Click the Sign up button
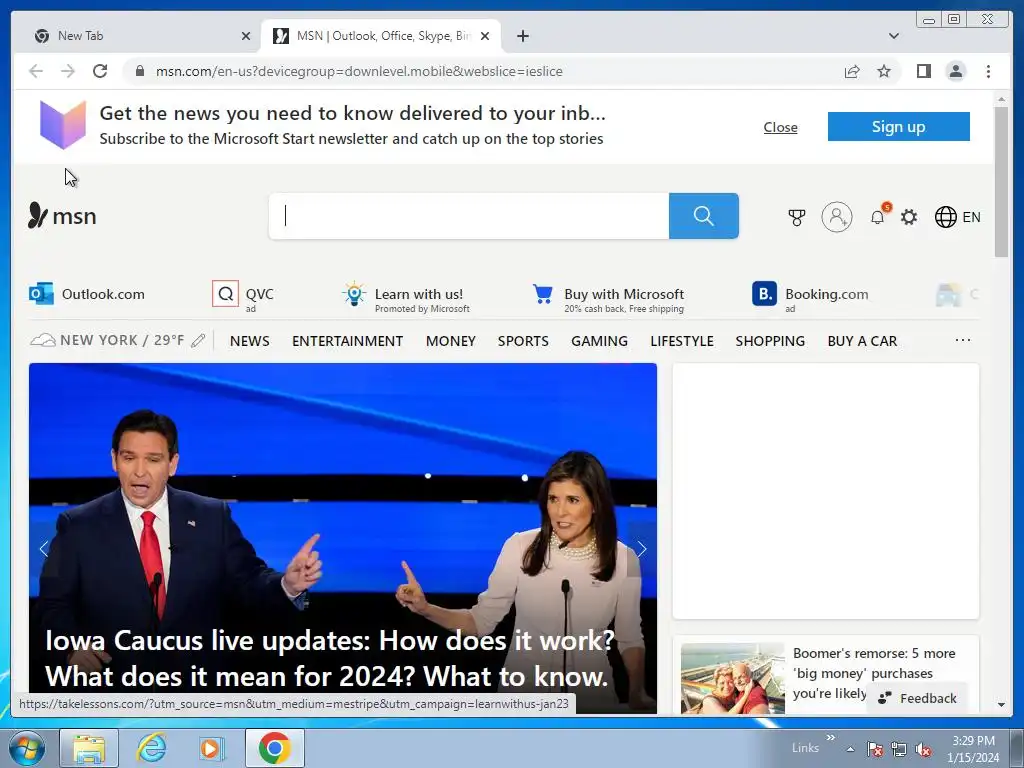 coord(899,127)
